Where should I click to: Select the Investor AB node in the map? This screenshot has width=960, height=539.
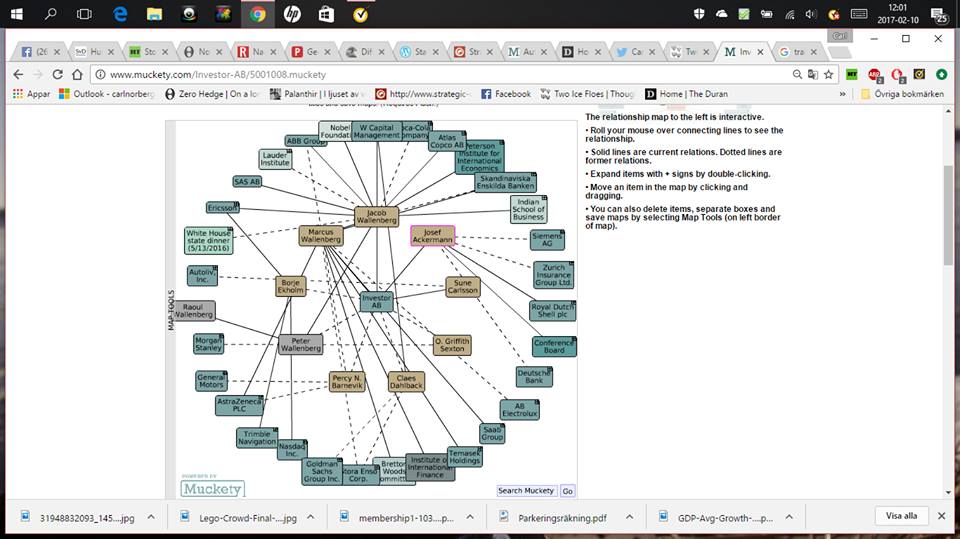click(x=377, y=301)
